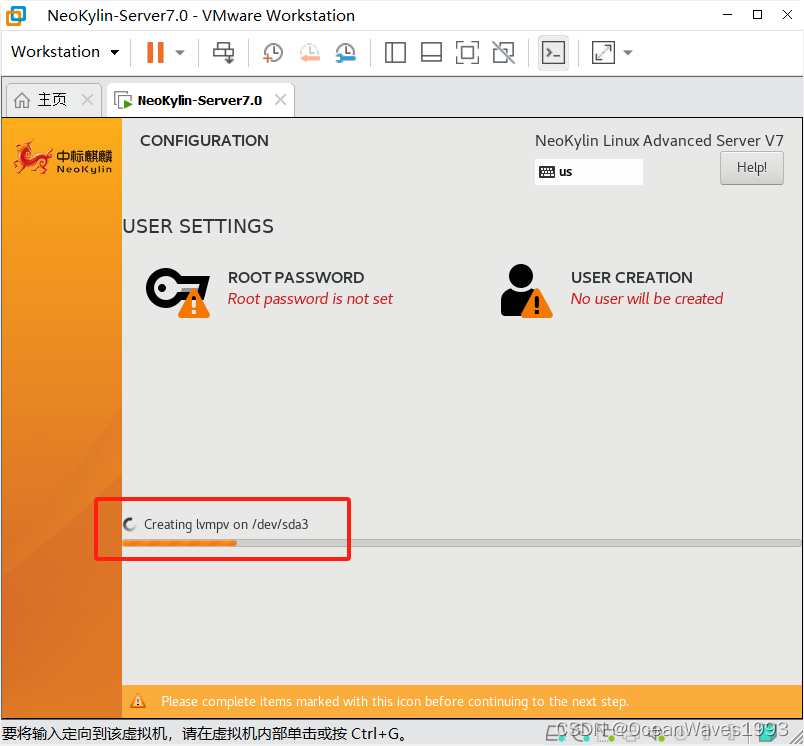
Task: Minimize the VMware Workstation window
Action: pos(727,15)
